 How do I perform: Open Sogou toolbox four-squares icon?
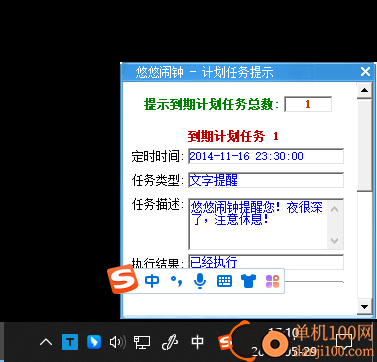click(272, 281)
